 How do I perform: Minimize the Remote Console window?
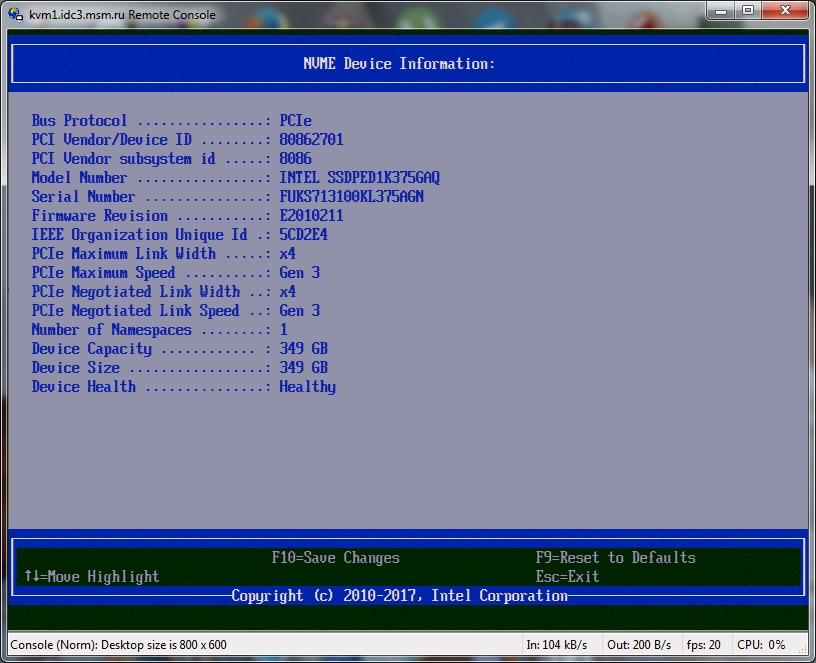tap(721, 11)
